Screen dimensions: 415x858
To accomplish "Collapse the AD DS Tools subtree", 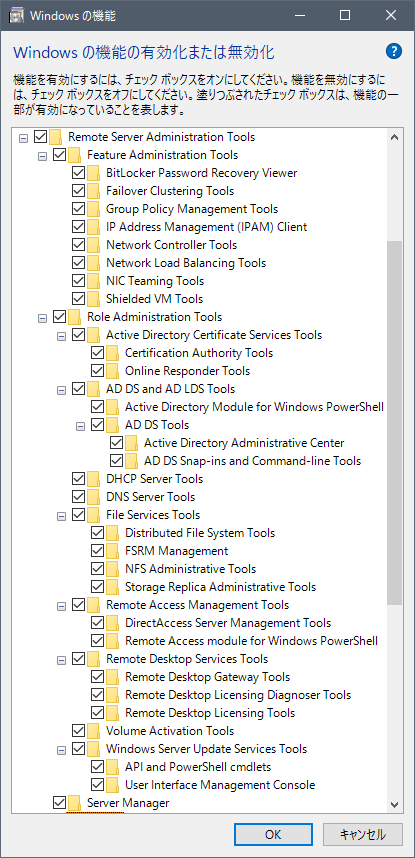I will point(80,425).
